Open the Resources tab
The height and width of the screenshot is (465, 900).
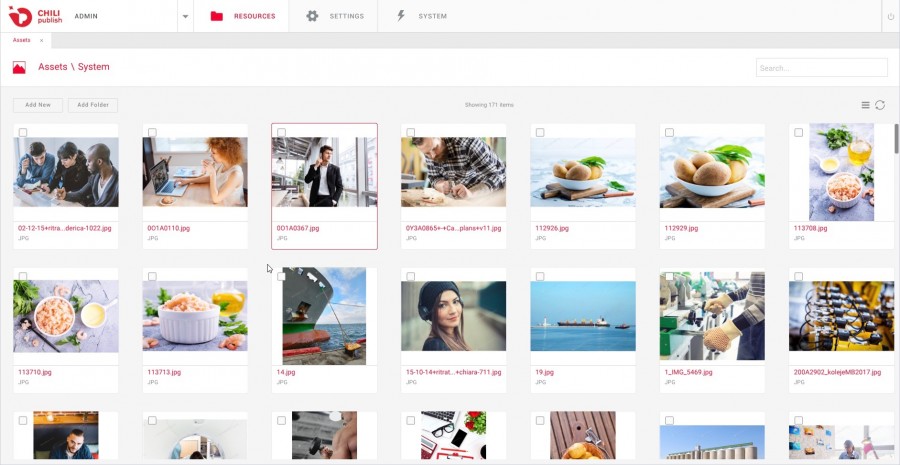coord(242,16)
